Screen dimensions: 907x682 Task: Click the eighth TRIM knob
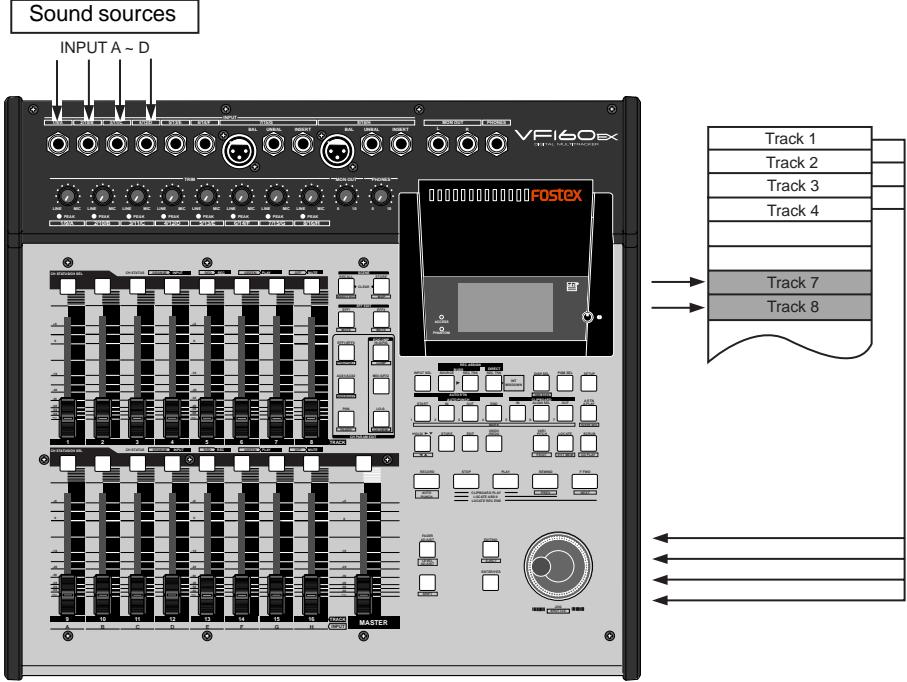point(311,196)
